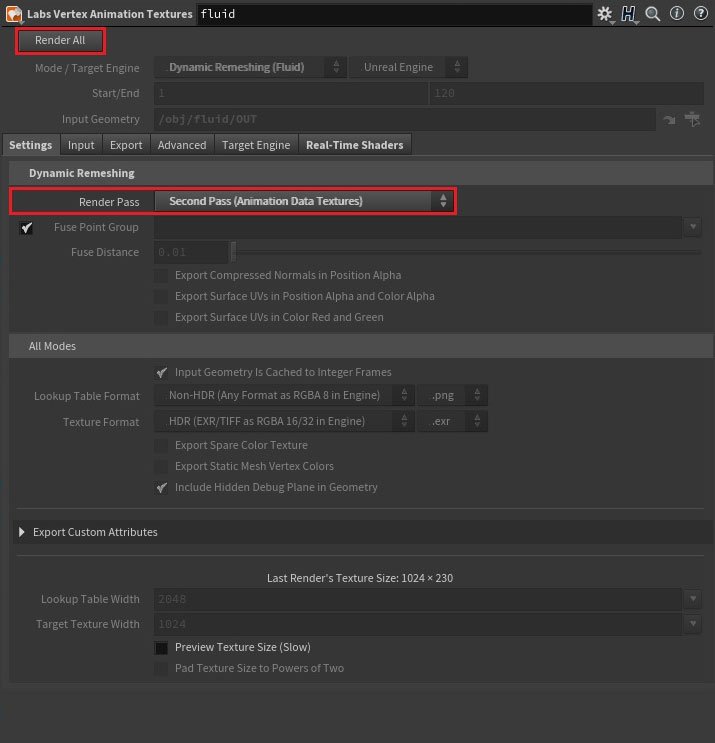Open the Input Geometry node chooser
Viewport: 715px width, 743px height.
coord(692,119)
